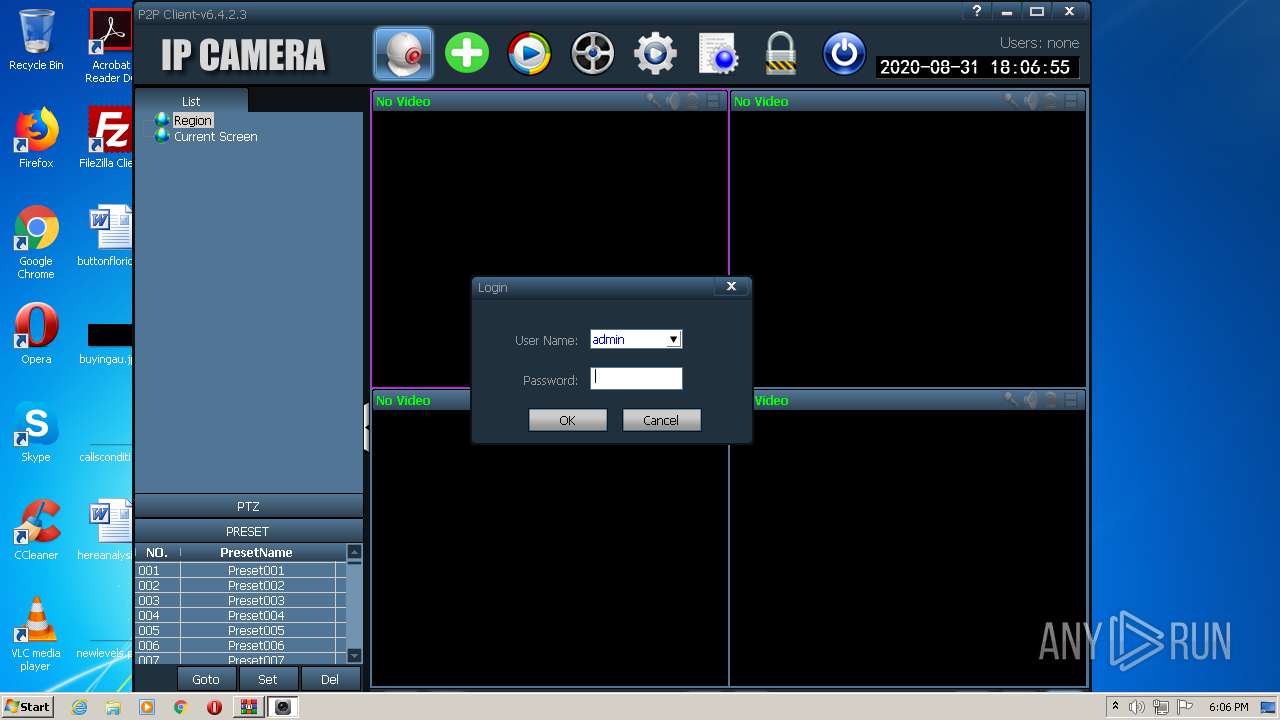This screenshot has width=1280, height=720.
Task: Click the PresetName column header
Action: (x=256, y=552)
